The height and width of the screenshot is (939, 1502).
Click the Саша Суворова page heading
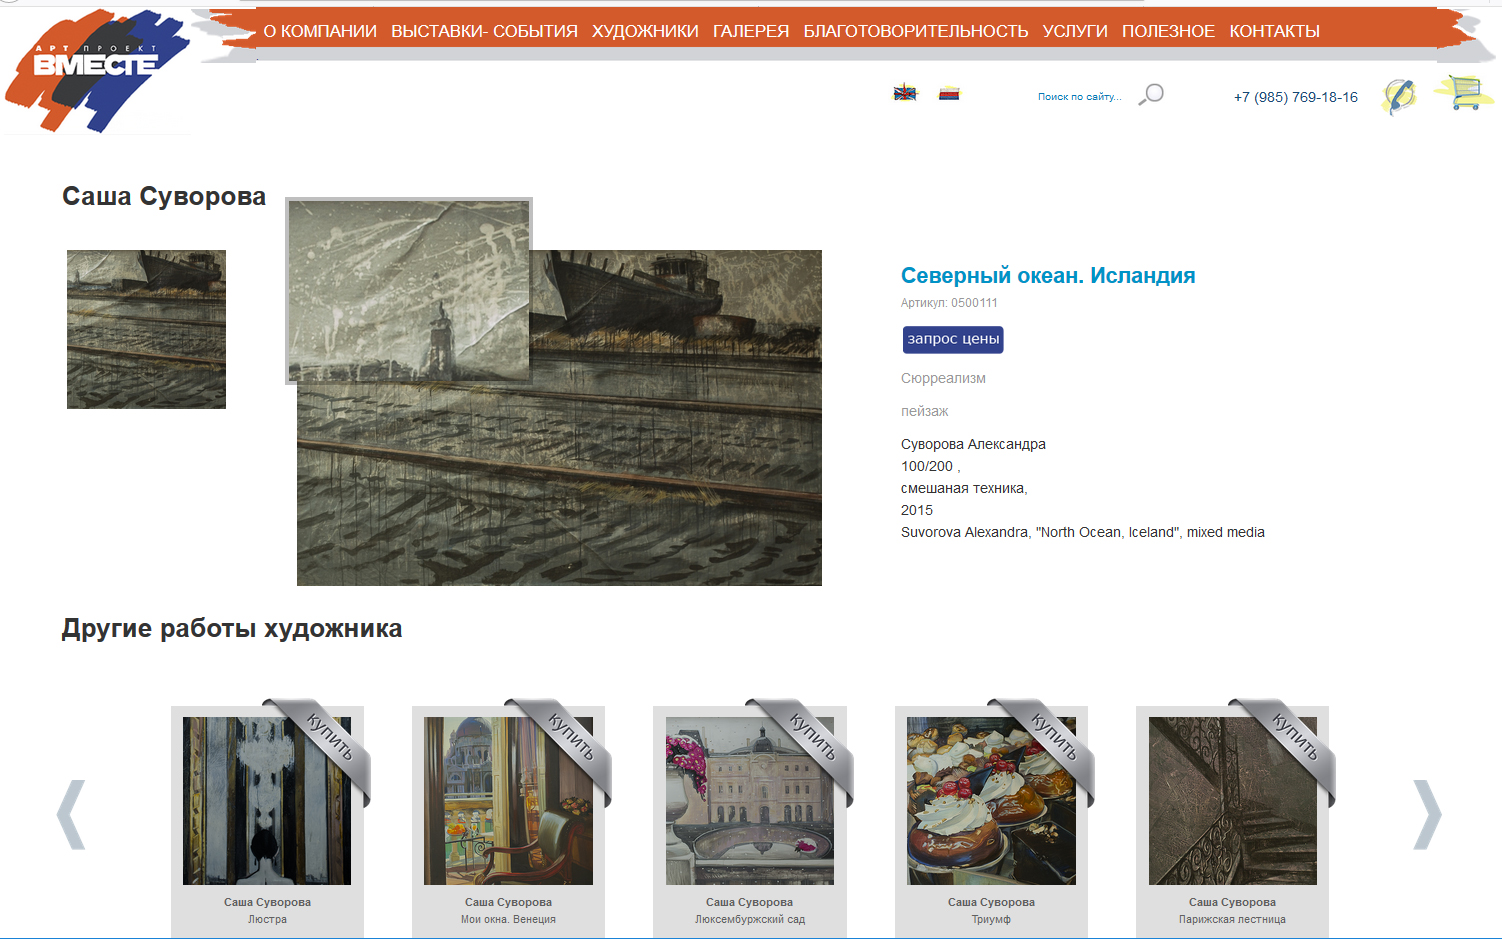click(x=164, y=196)
